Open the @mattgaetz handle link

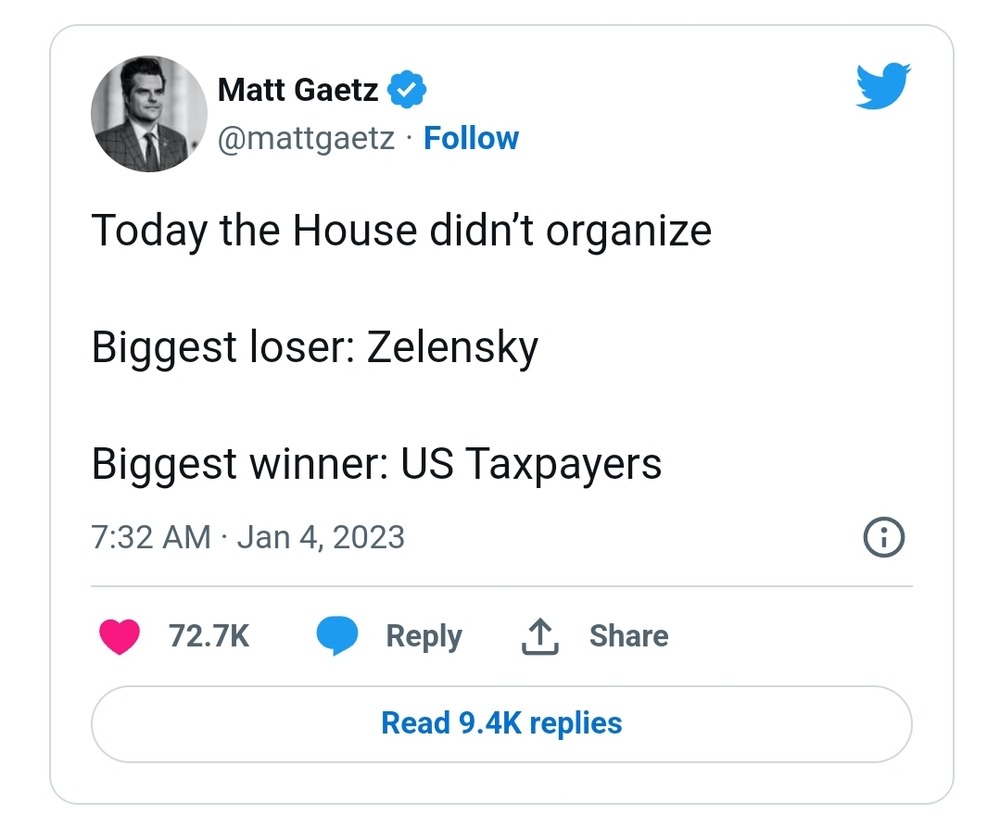click(x=306, y=138)
